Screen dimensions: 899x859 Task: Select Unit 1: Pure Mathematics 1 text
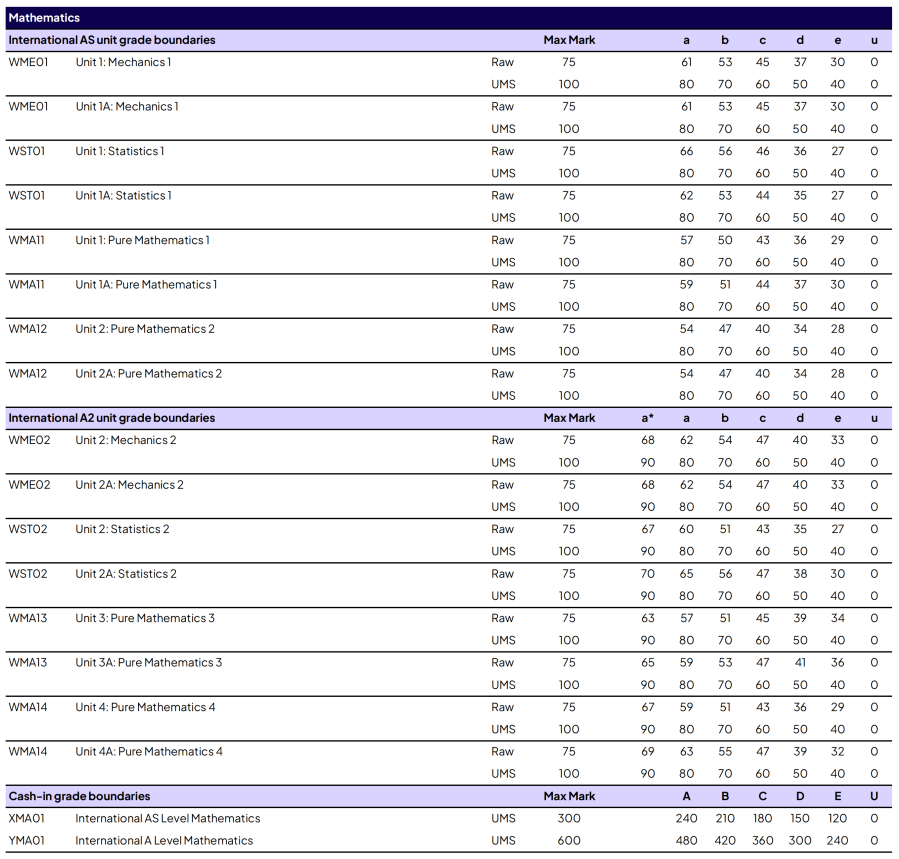click(x=142, y=240)
